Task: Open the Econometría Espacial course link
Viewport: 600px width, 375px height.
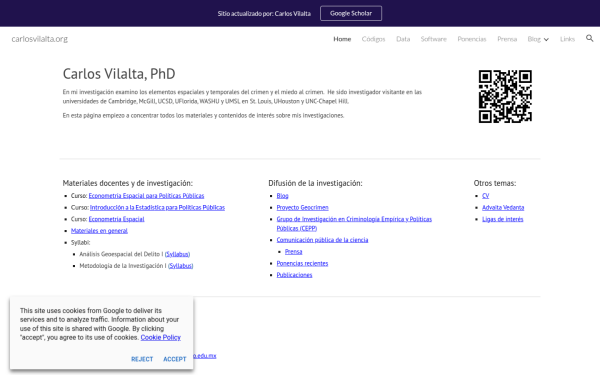Action: [x=116, y=219]
